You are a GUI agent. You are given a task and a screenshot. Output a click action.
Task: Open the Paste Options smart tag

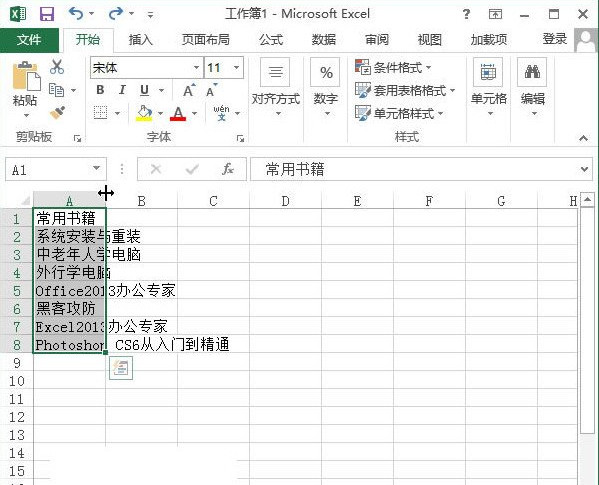click(121, 368)
